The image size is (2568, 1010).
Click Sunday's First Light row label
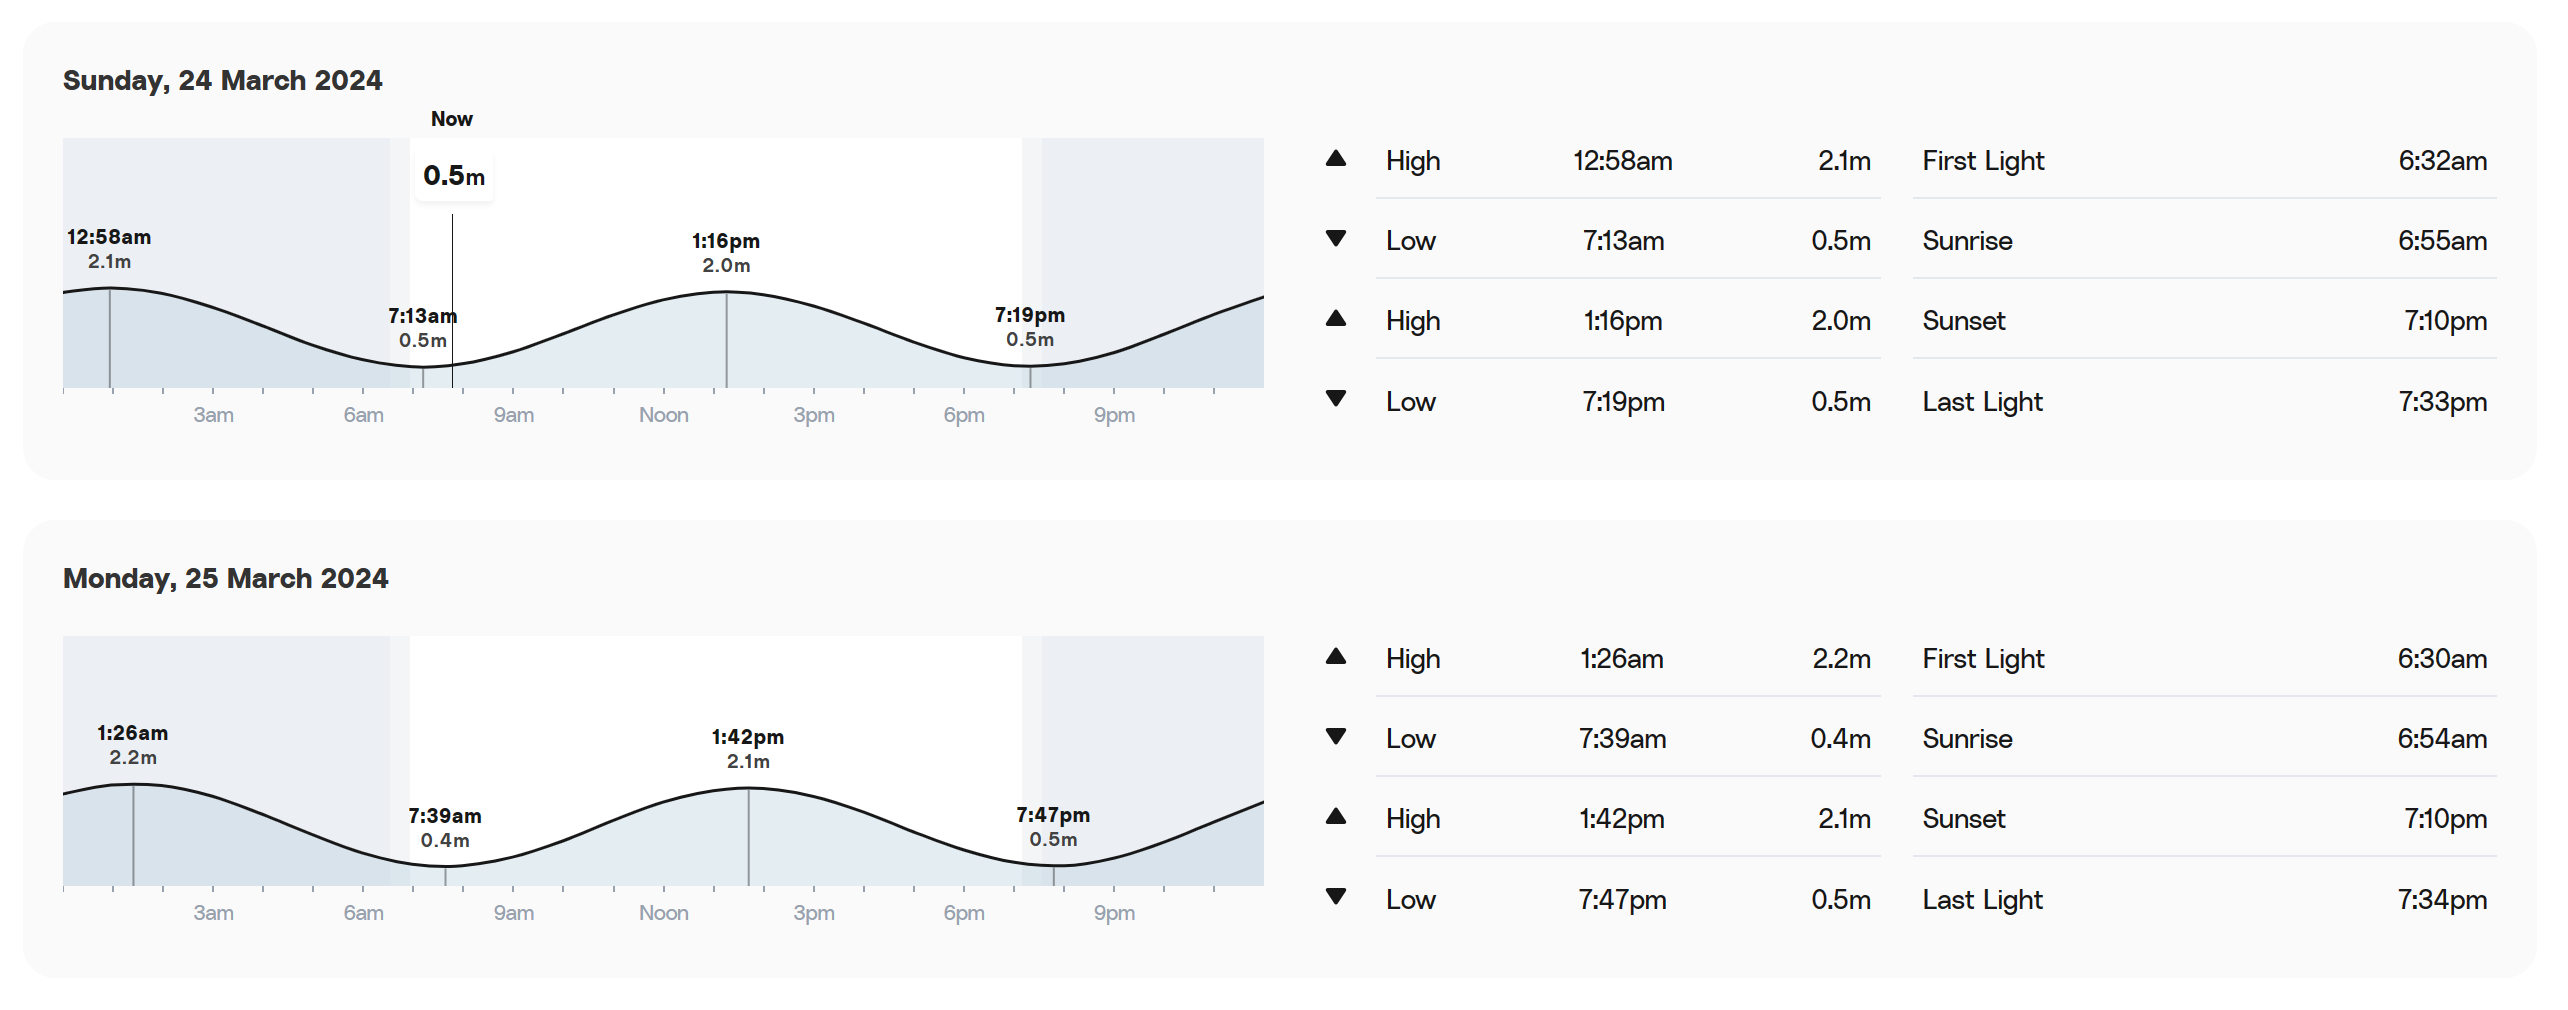[1983, 161]
